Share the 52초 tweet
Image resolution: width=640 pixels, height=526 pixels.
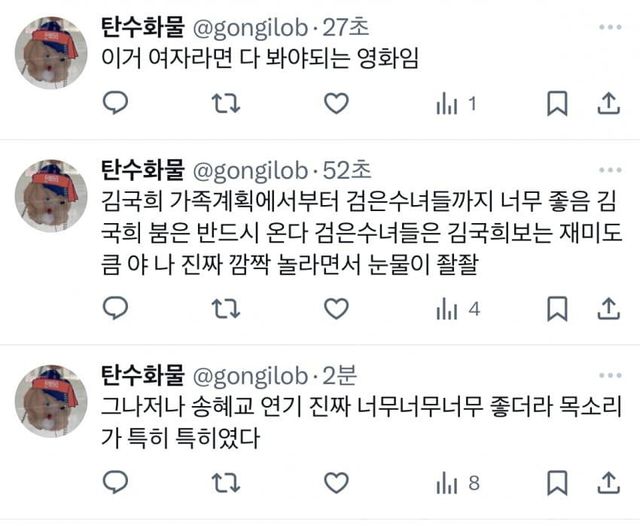609,308
